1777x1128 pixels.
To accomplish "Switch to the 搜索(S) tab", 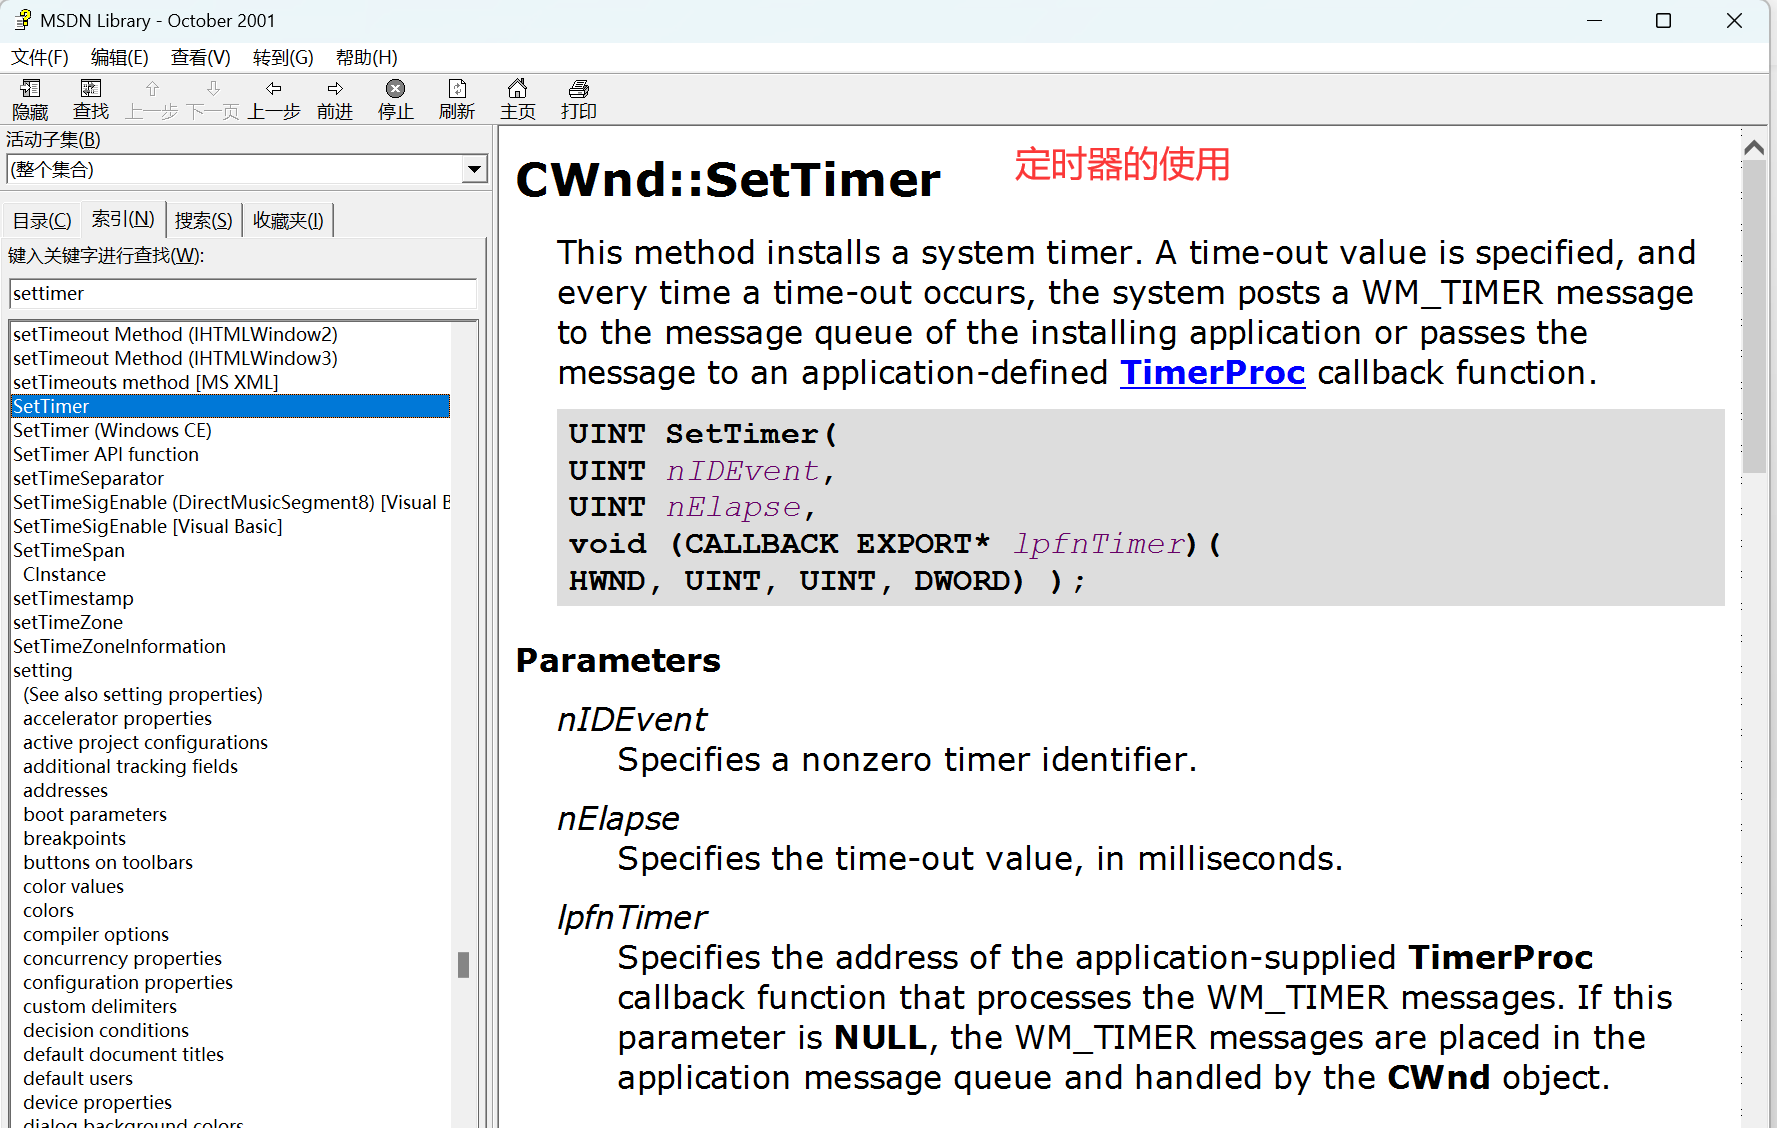I will click(204, 220).
